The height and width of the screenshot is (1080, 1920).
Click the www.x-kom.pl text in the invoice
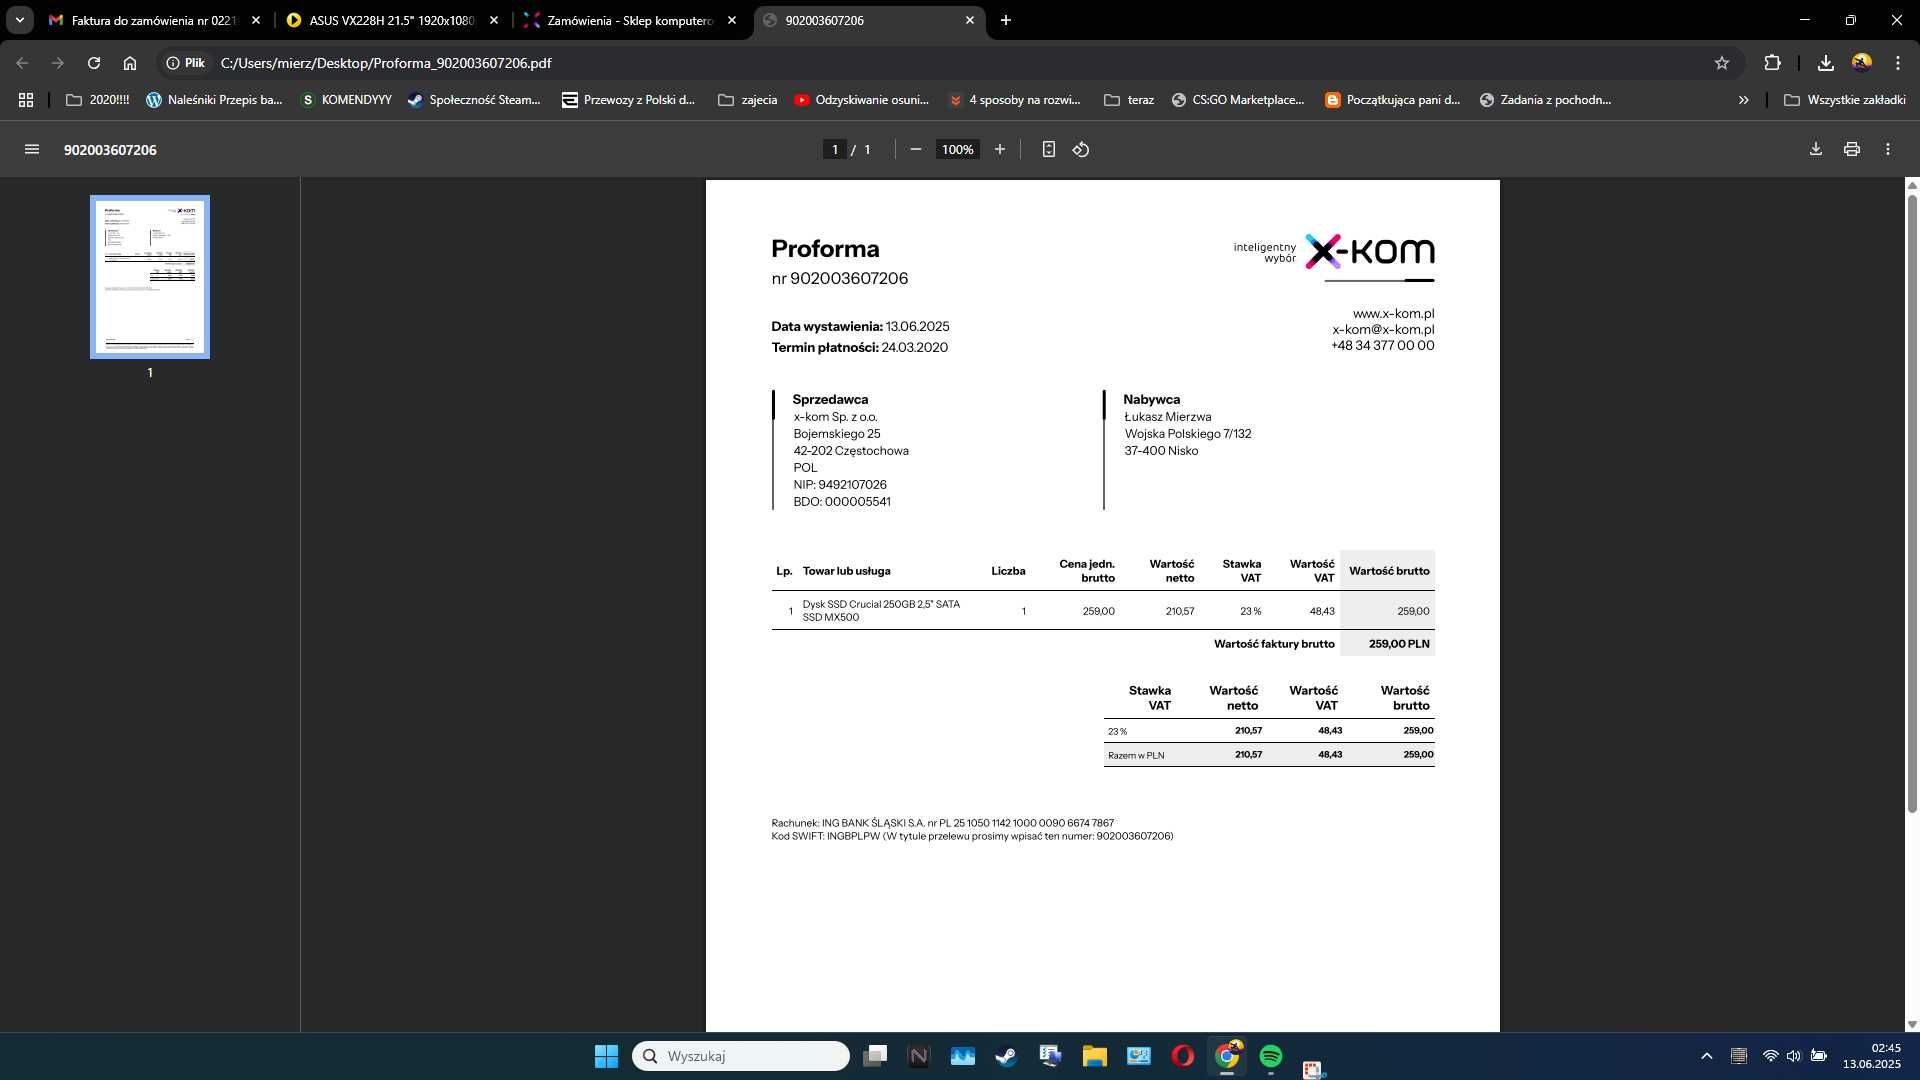1393,313
